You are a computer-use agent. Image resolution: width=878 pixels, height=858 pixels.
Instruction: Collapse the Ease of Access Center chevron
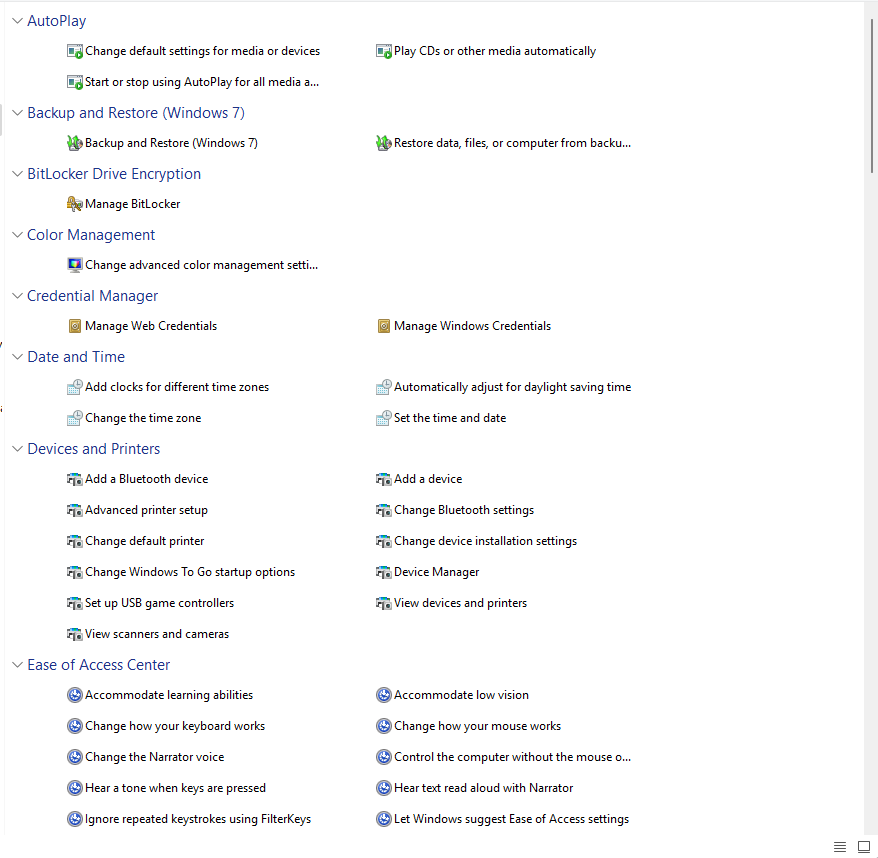(17, 665)
